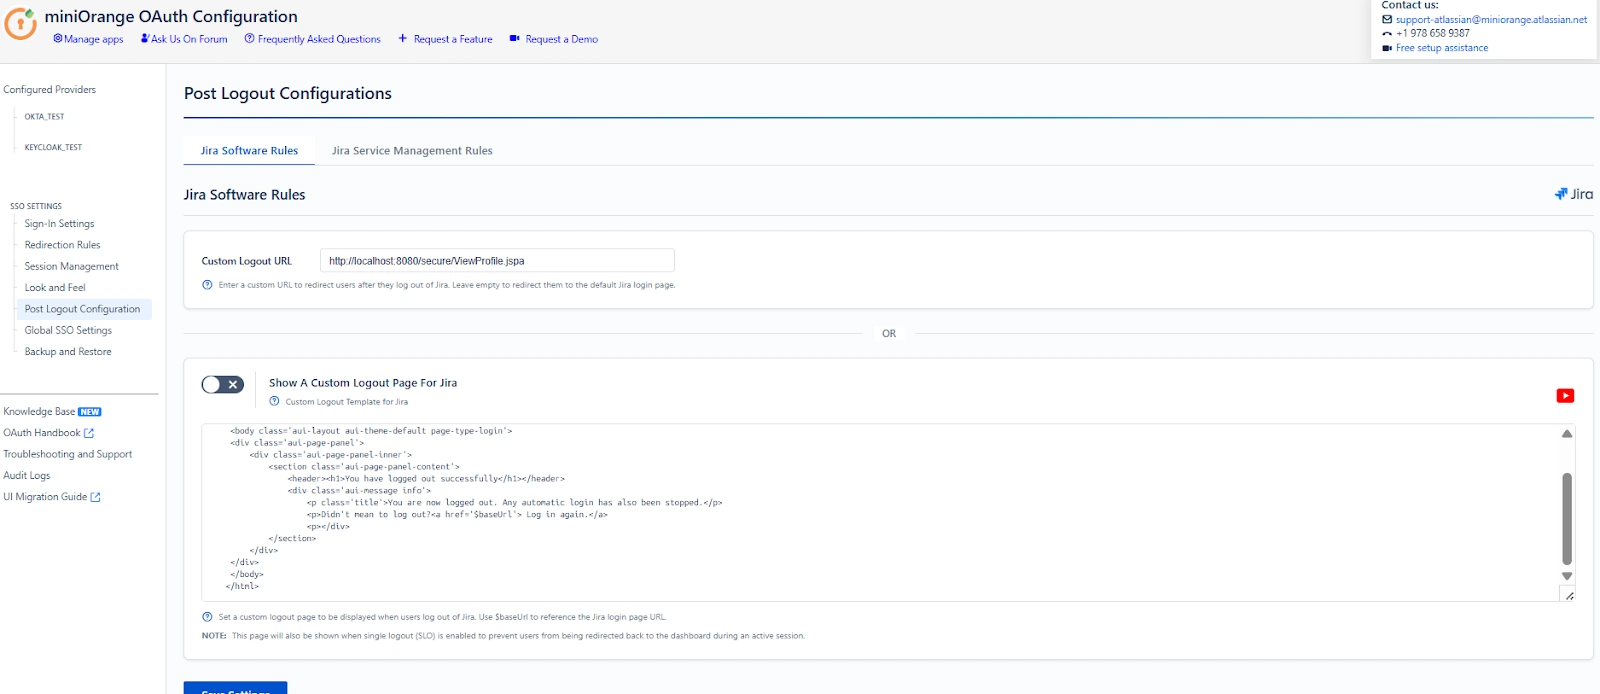Click the email envelope icon in Contact us
Image resolution: width=1600 pixels, height=694 pixels.
point(1387,19)
